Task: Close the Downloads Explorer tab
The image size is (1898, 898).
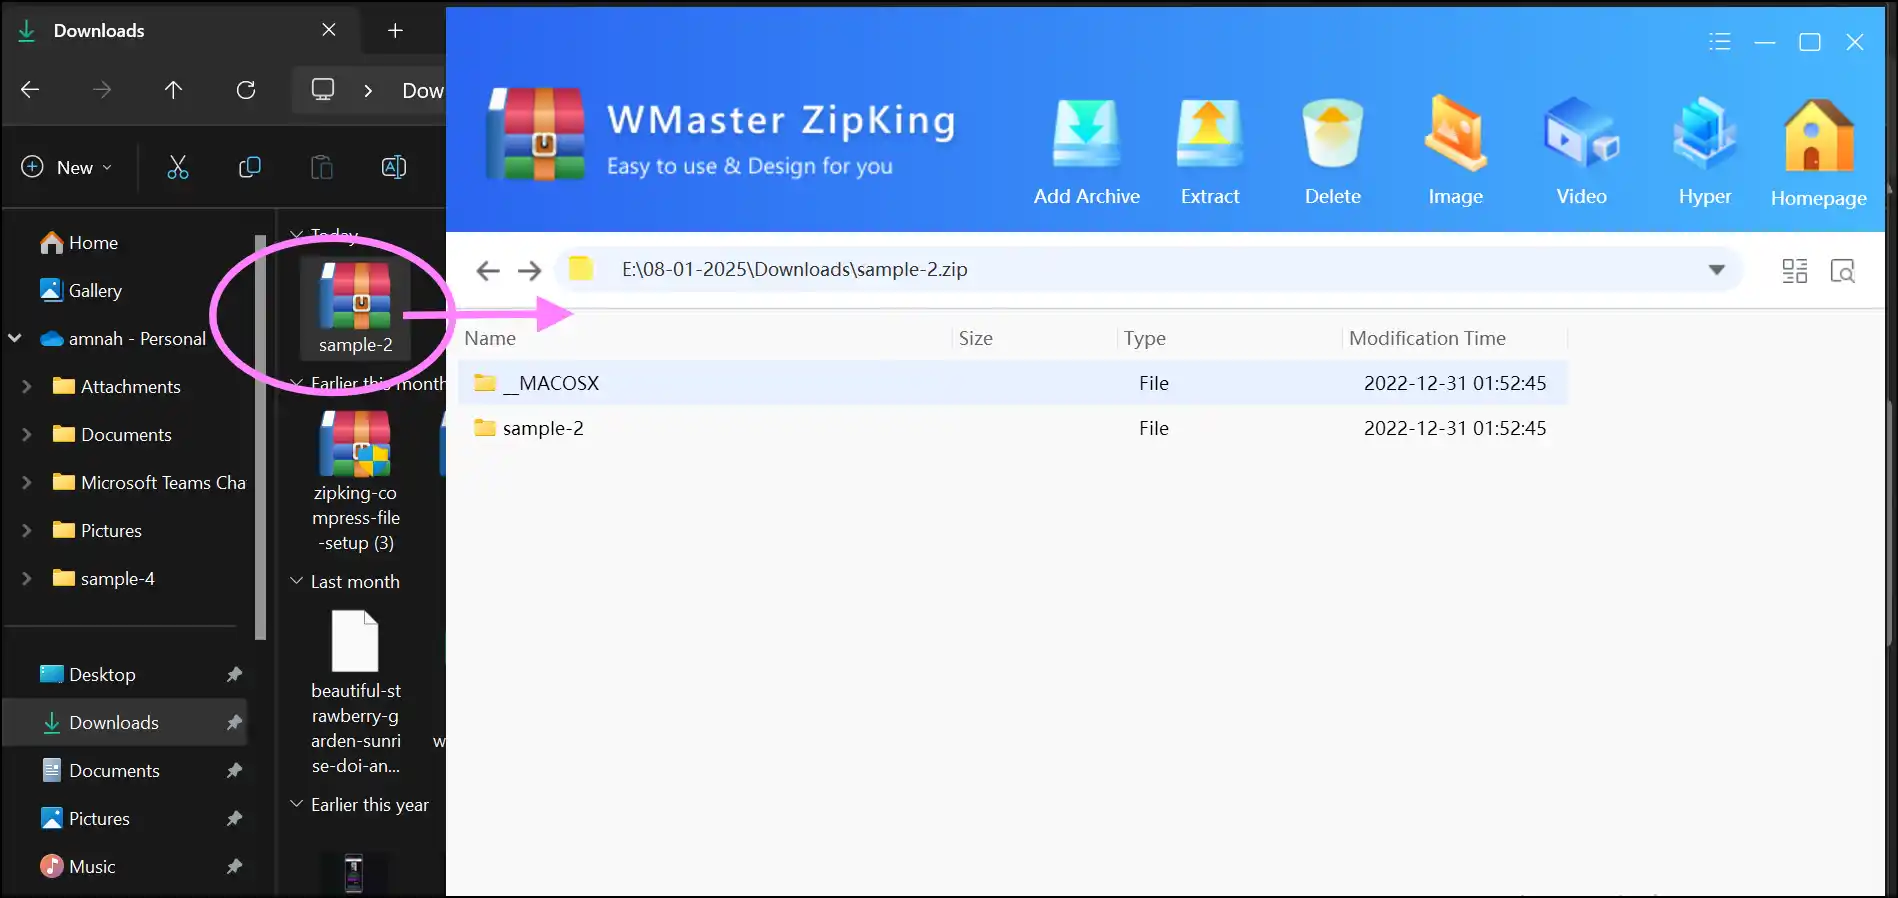Action: click(x=329, y=30)
